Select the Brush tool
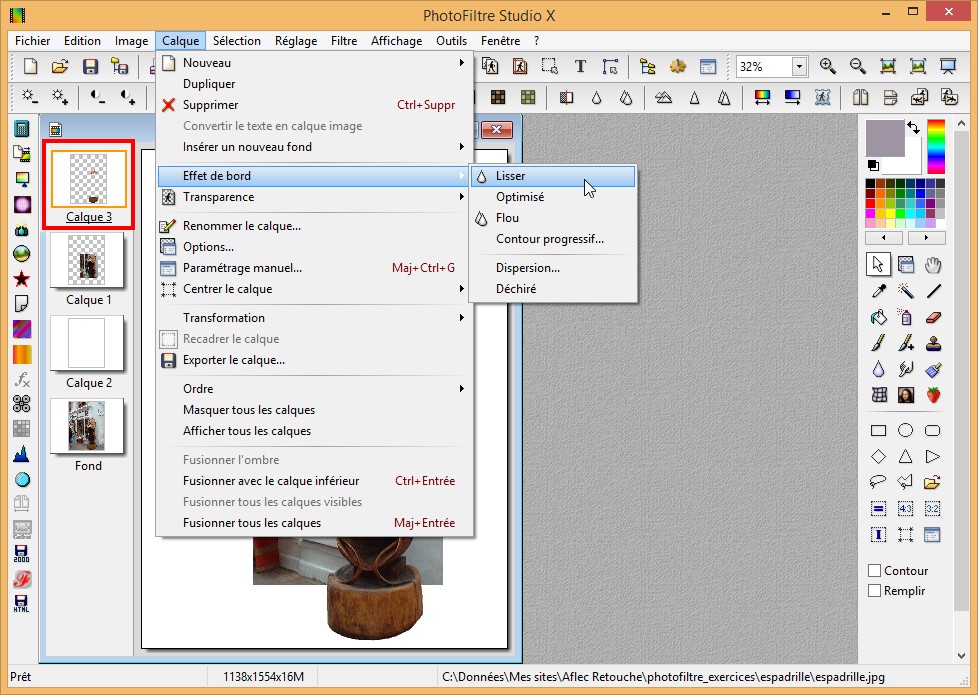This screenshot has height=695, width=978. tap(879, 343)
